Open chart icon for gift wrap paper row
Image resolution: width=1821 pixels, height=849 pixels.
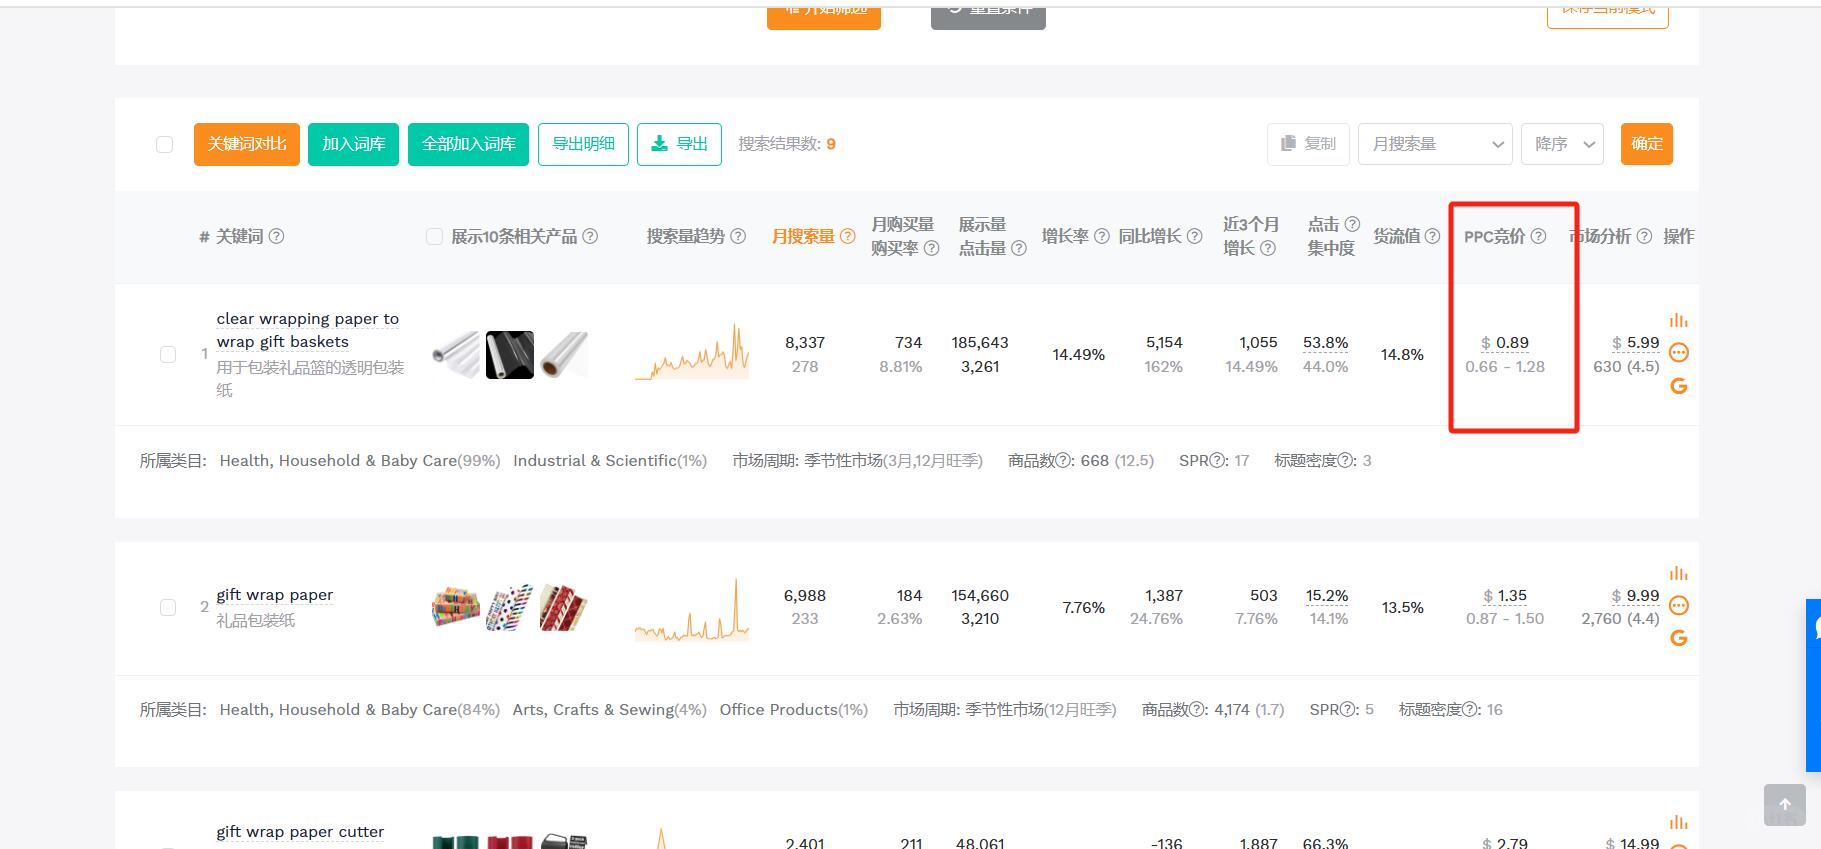(x=1678, y=573)
